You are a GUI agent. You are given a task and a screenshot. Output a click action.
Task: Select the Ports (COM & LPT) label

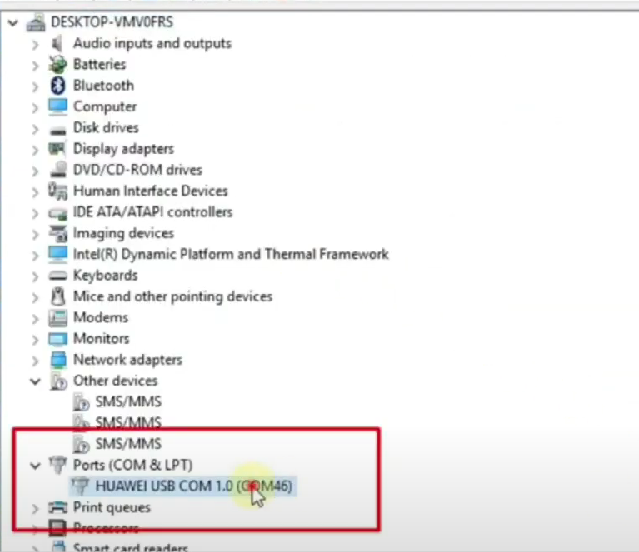pyautogui.click(x=133, y=465)
